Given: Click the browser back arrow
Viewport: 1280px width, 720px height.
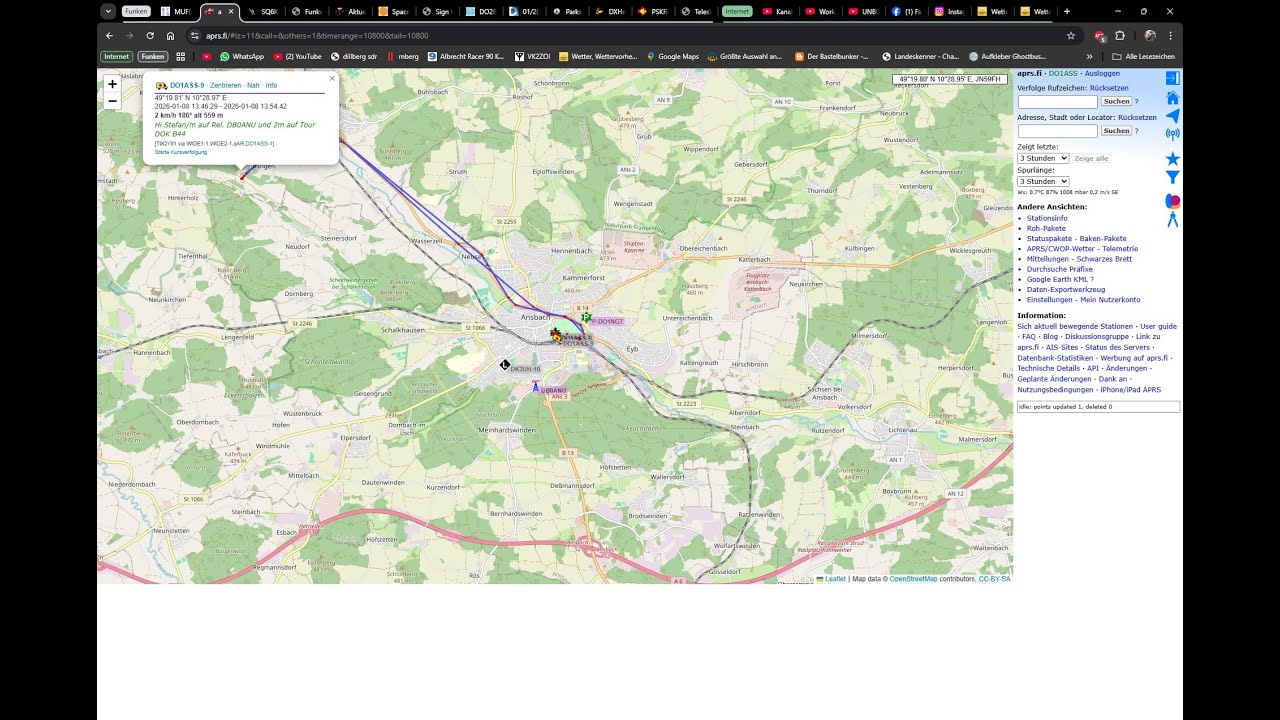Looking at the screenshot, I should click(x=110, y=35).
